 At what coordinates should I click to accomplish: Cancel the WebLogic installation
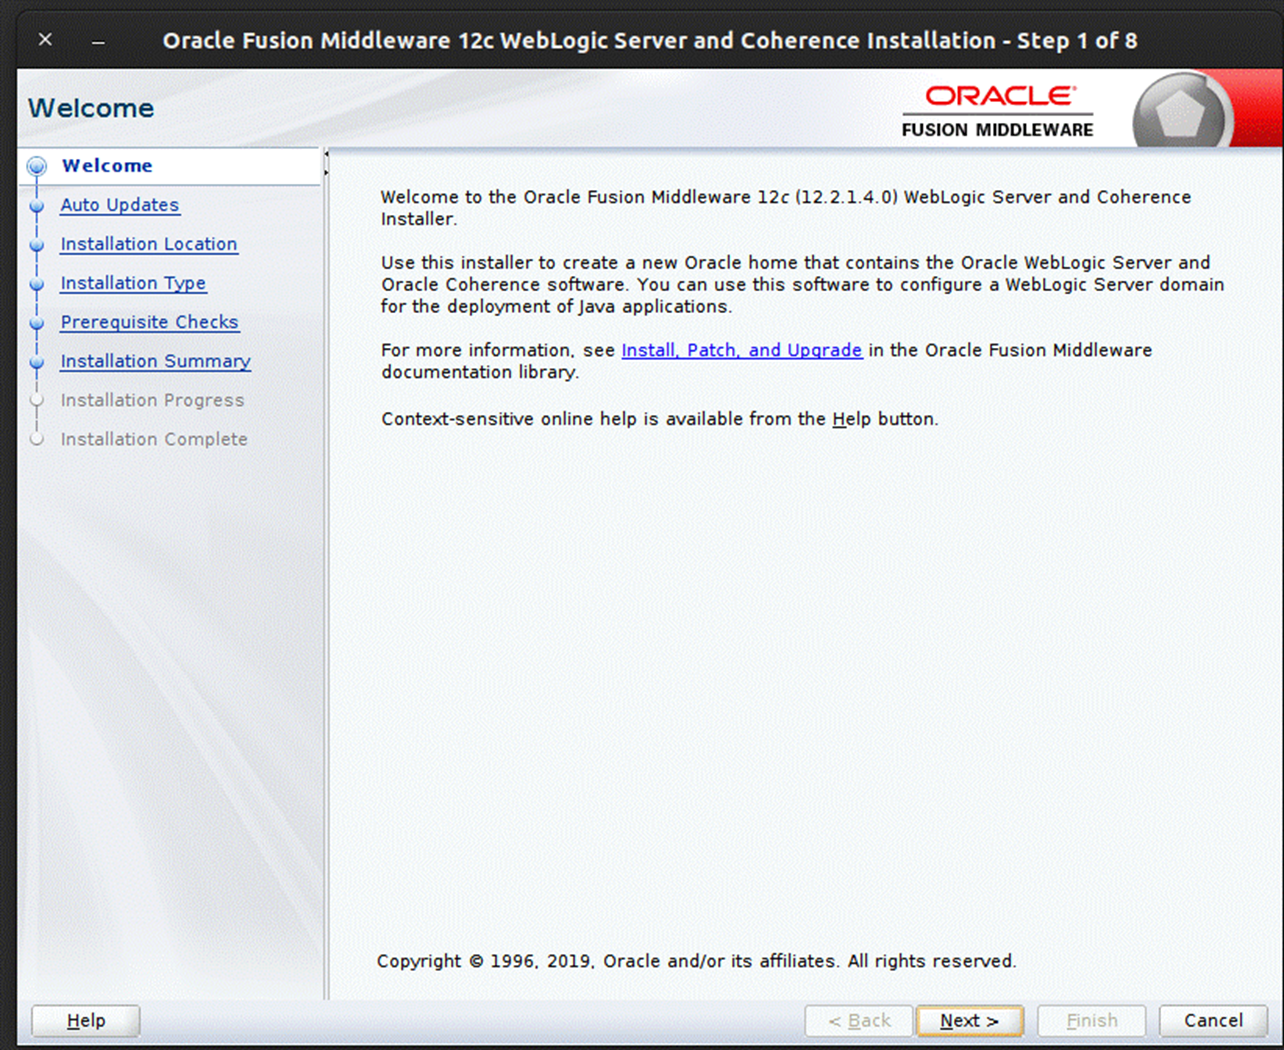1213,1020
